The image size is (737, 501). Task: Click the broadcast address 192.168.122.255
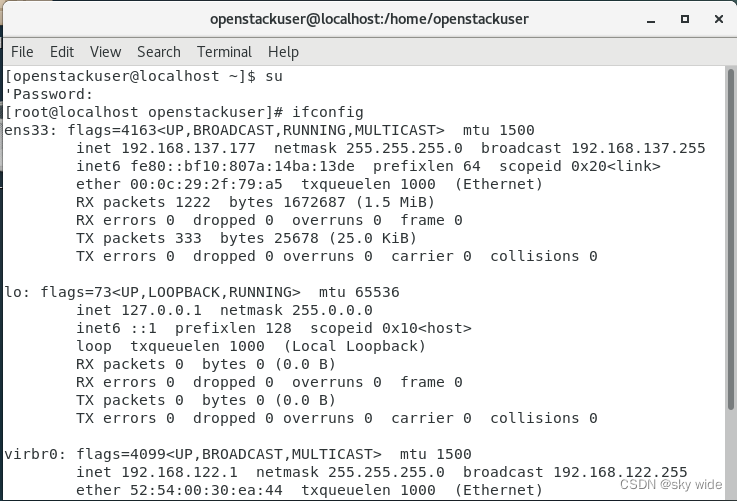[x=620, y=472]
